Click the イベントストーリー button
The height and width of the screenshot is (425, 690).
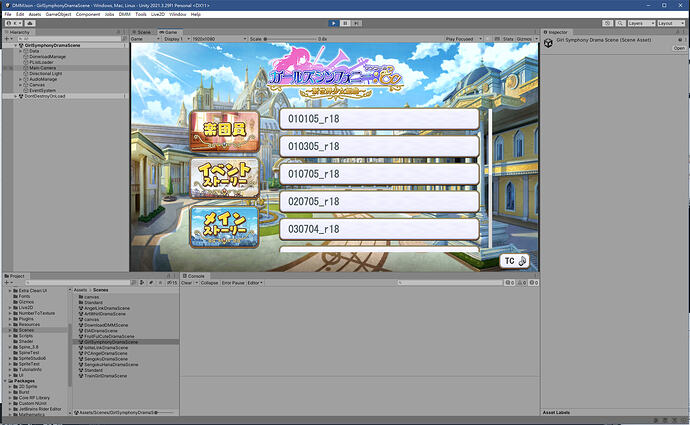point(225,178)
